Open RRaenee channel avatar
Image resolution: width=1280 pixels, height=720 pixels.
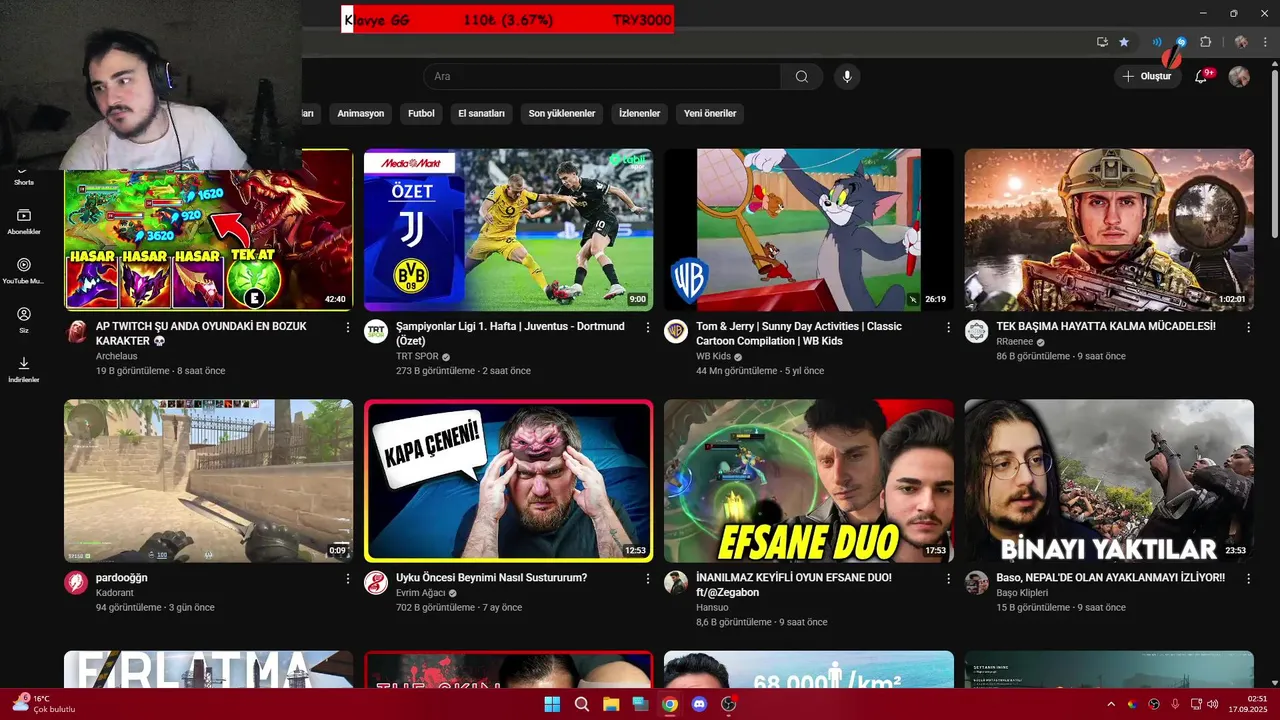click(976, 332)
